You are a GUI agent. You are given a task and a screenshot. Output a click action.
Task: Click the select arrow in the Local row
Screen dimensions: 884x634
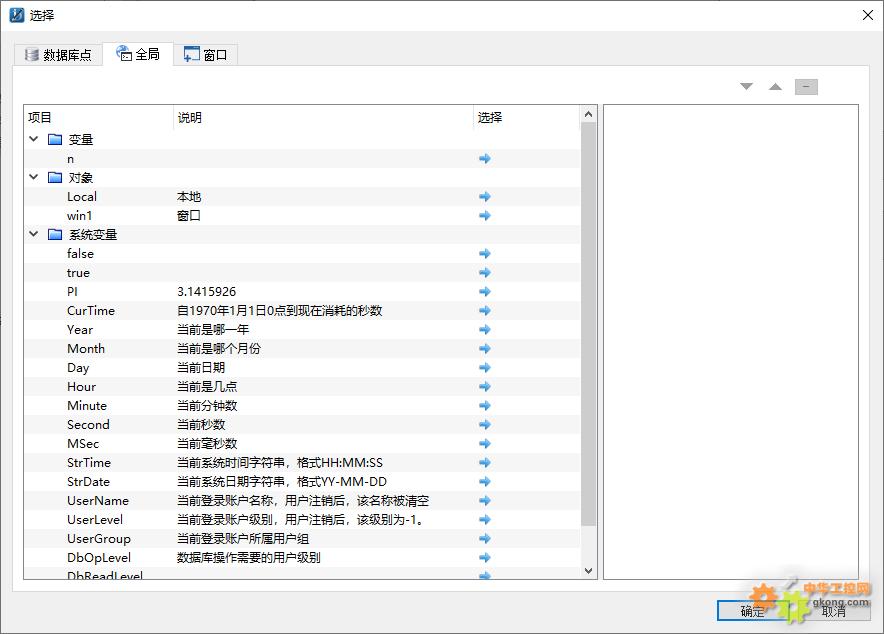pyautogui.click(x=485, y=197)
